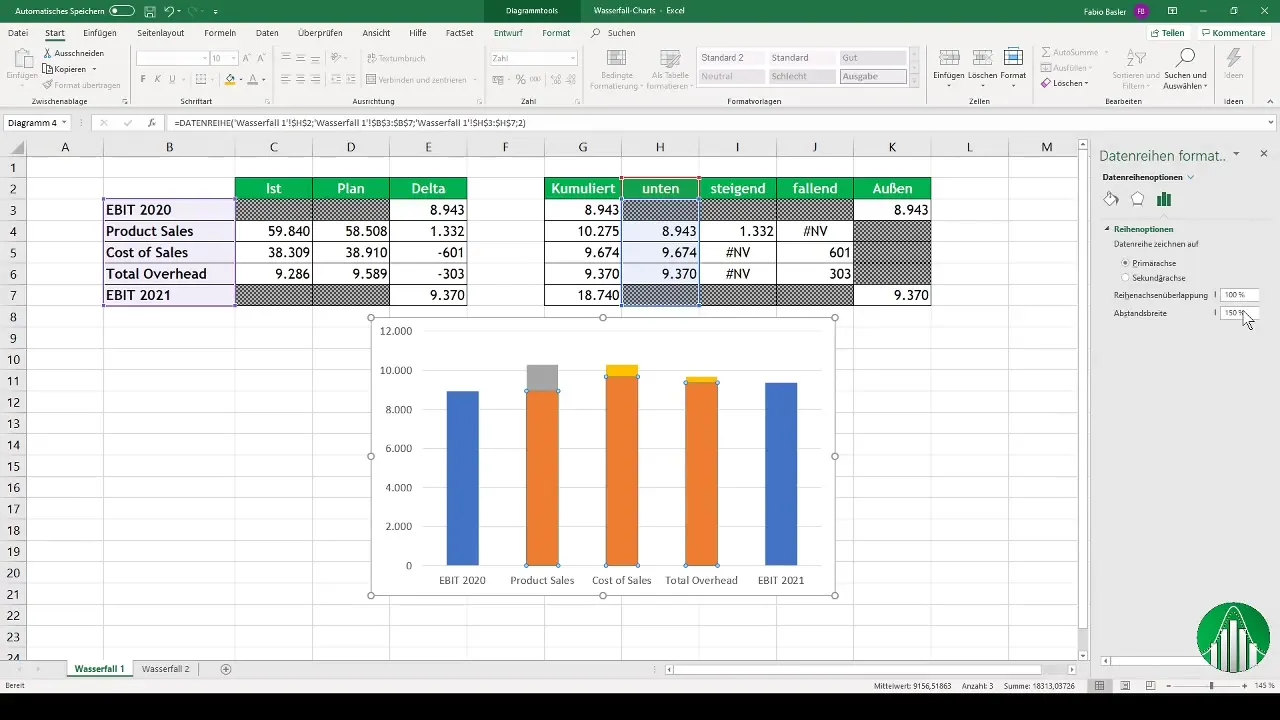Open the Formeln ribbon tab
Image resolution: width=1280 pixels, height=720 pixels.
tap(220, 33)
